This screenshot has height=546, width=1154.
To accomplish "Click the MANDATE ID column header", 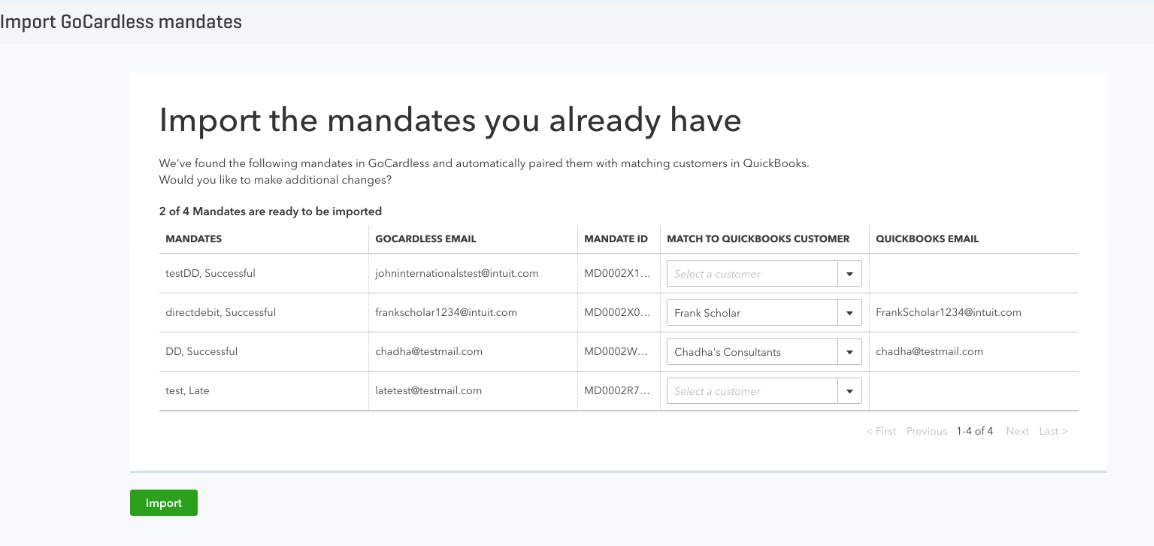I will point(616,239).
